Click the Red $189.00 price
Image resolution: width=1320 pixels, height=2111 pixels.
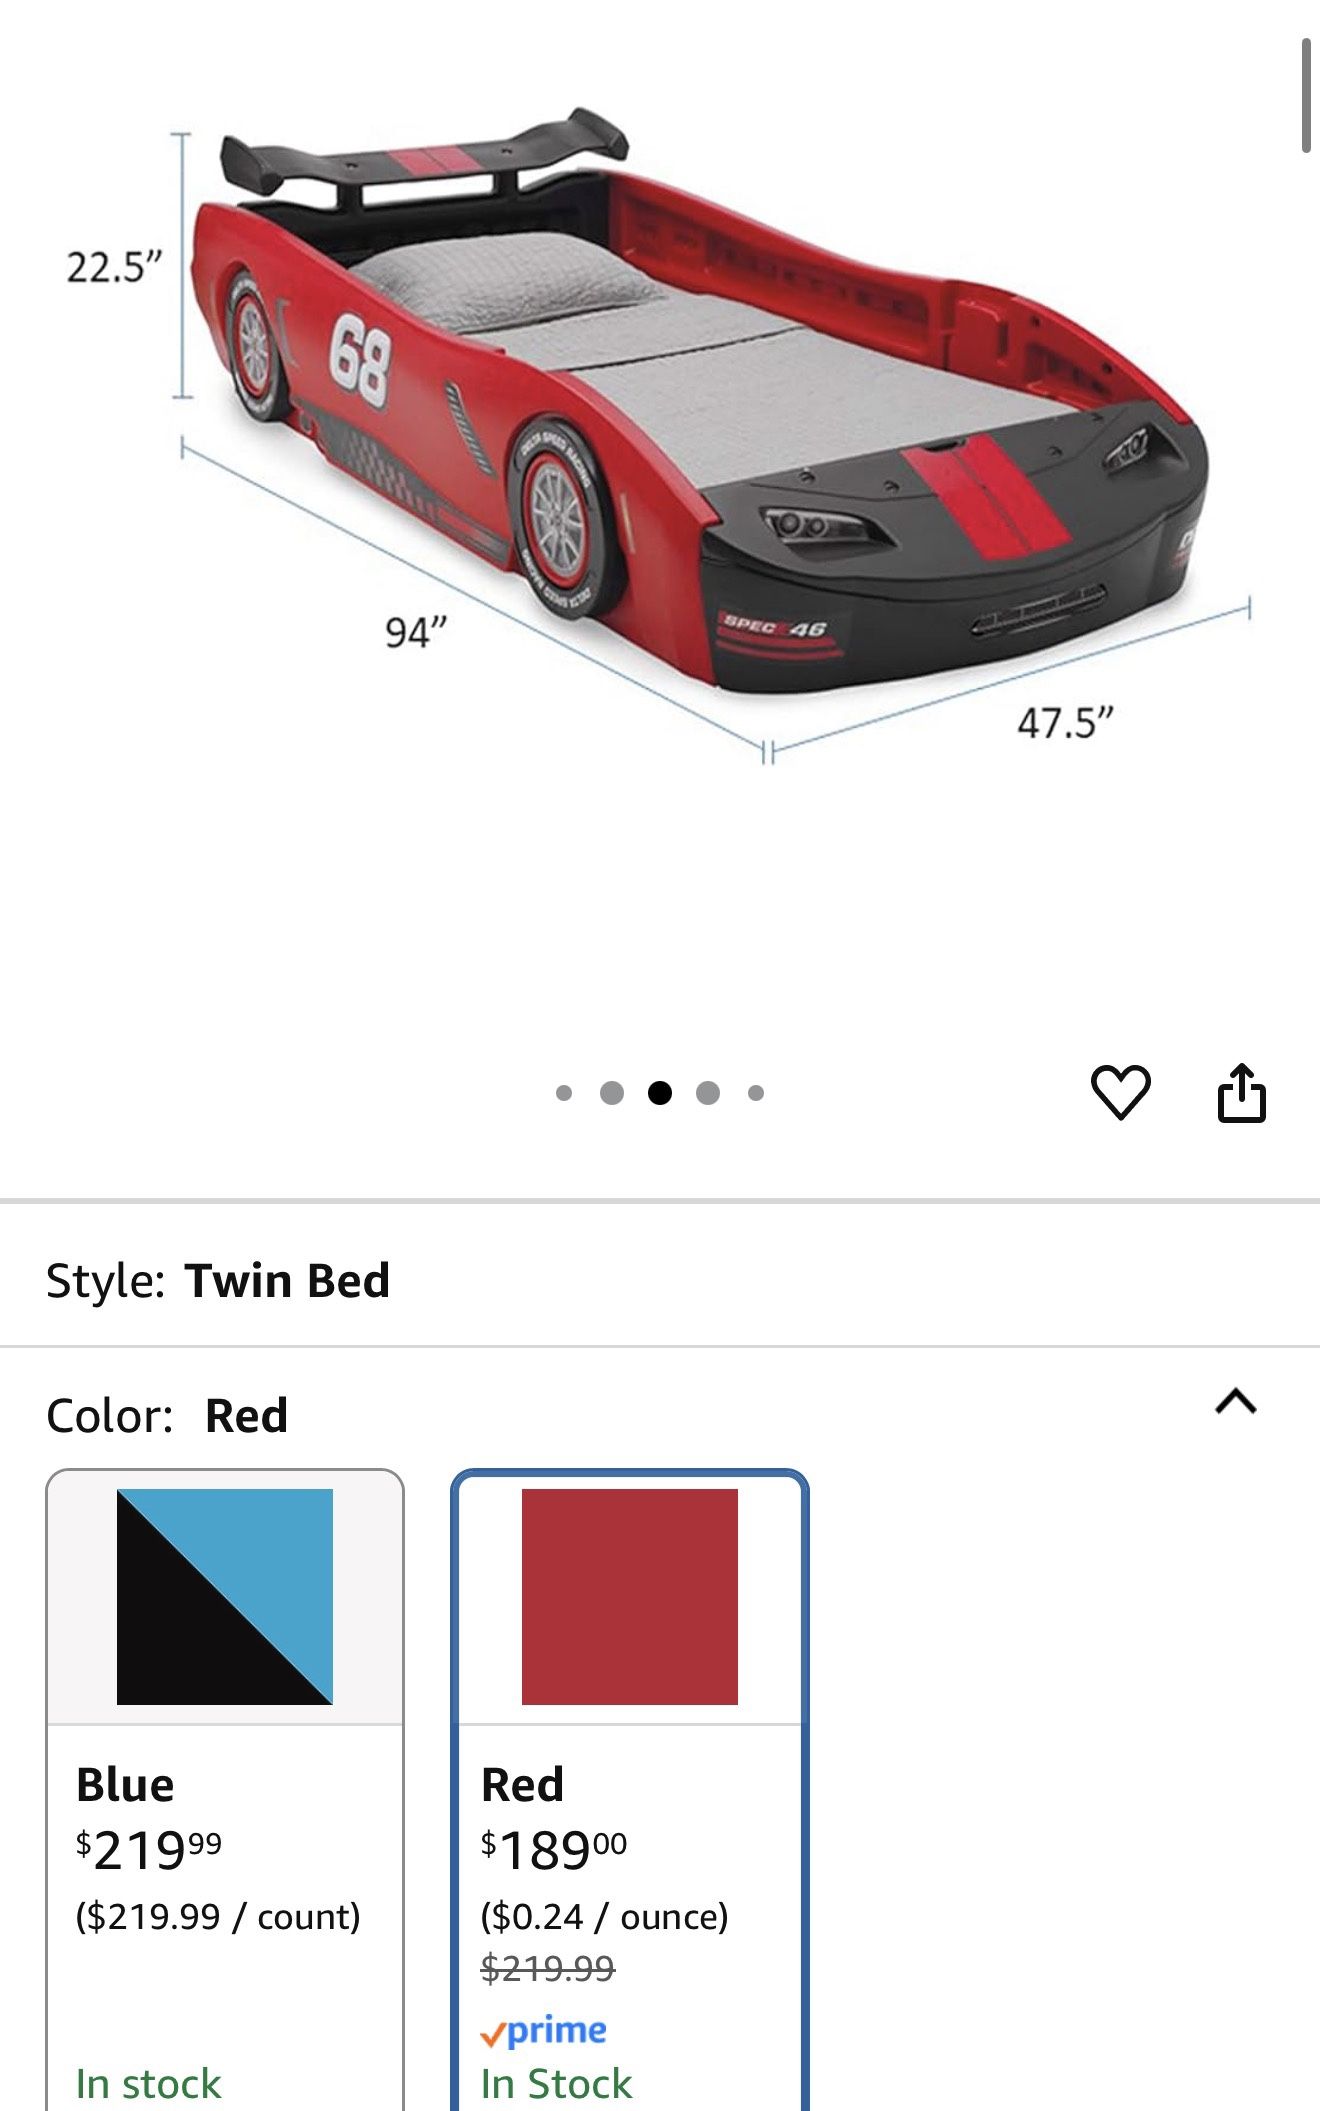pyautogui.click(x=554, y=1850)
